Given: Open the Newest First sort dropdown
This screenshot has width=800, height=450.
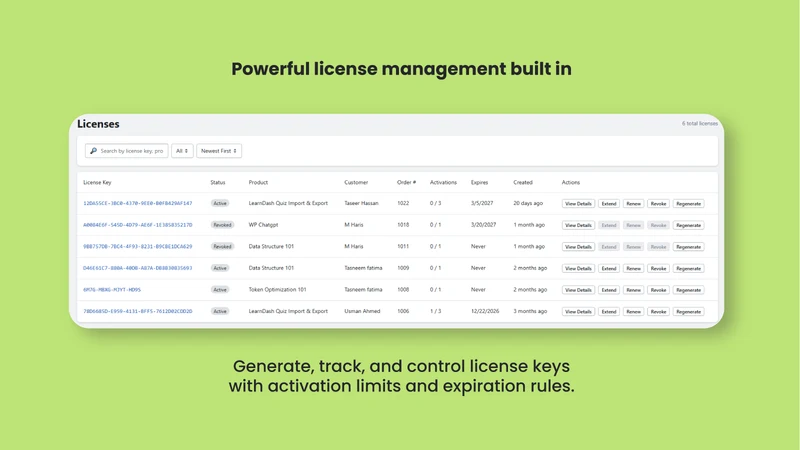Looking at the screenshot, I should pos(219,151).
